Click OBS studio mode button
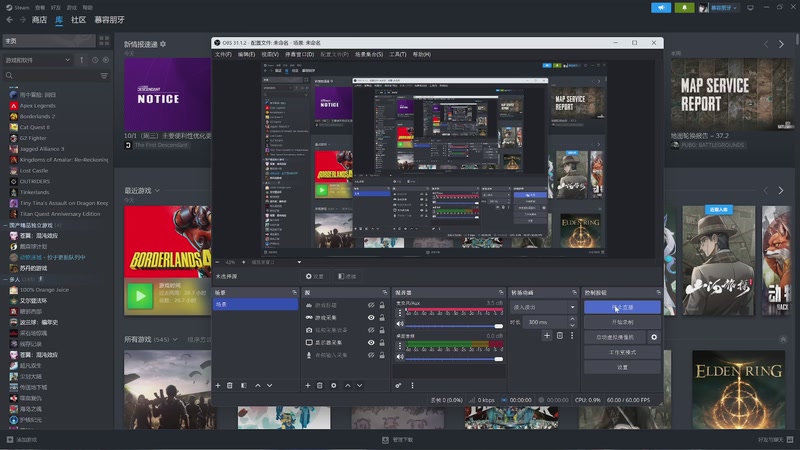This screenshot has width=800, height=450. pyautogui.click(x=622, y=353)
